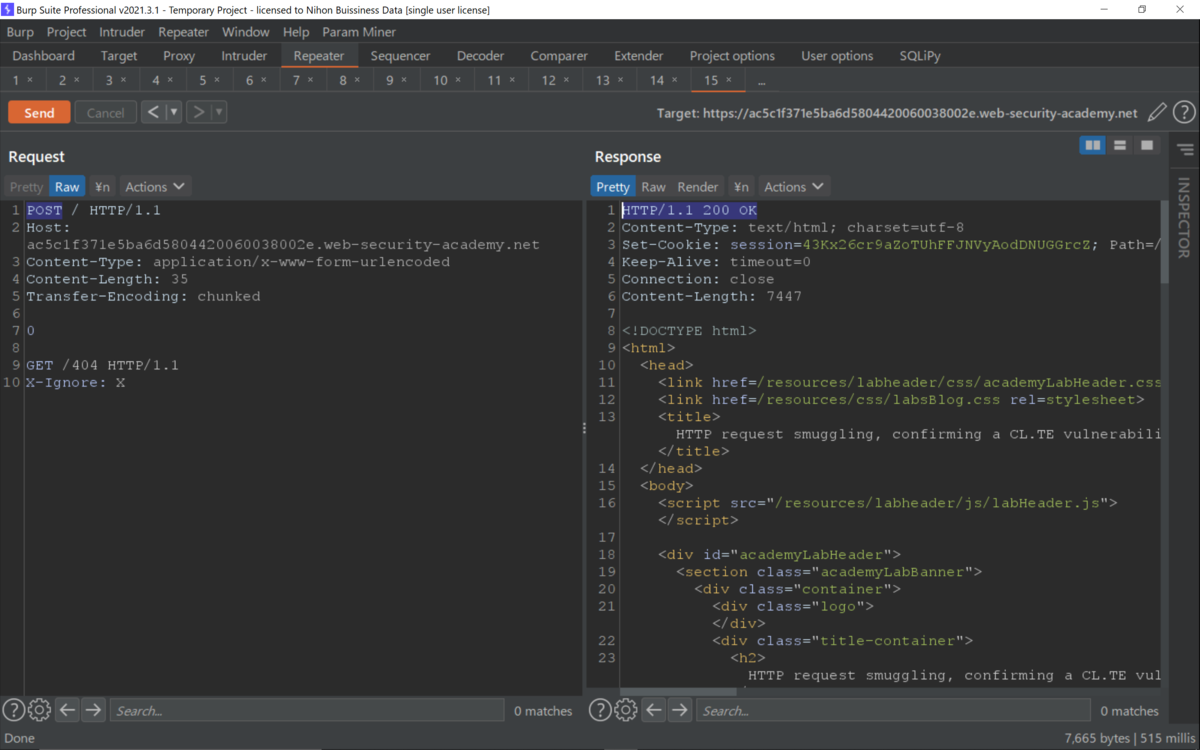
Task: Switch to the Proxy tab
Action: click(x=179, y=56)
